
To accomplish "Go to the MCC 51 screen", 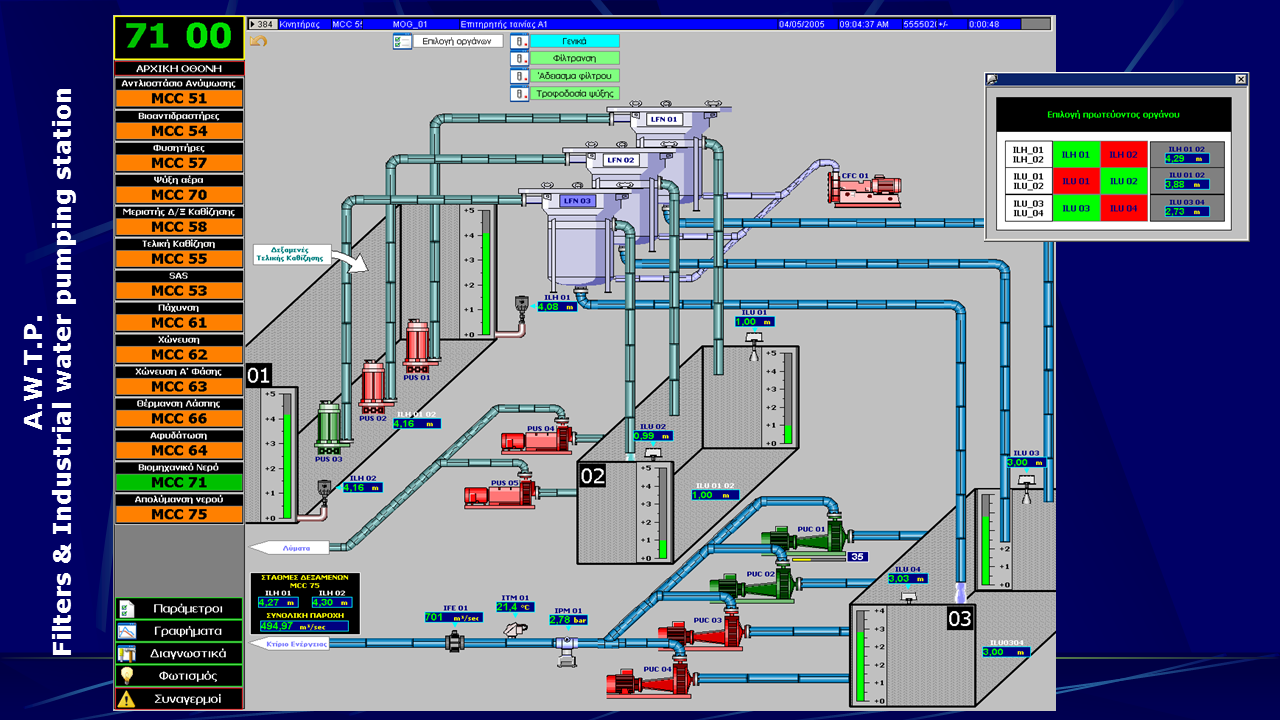I will pyautogui.click(x=179, y=98).
